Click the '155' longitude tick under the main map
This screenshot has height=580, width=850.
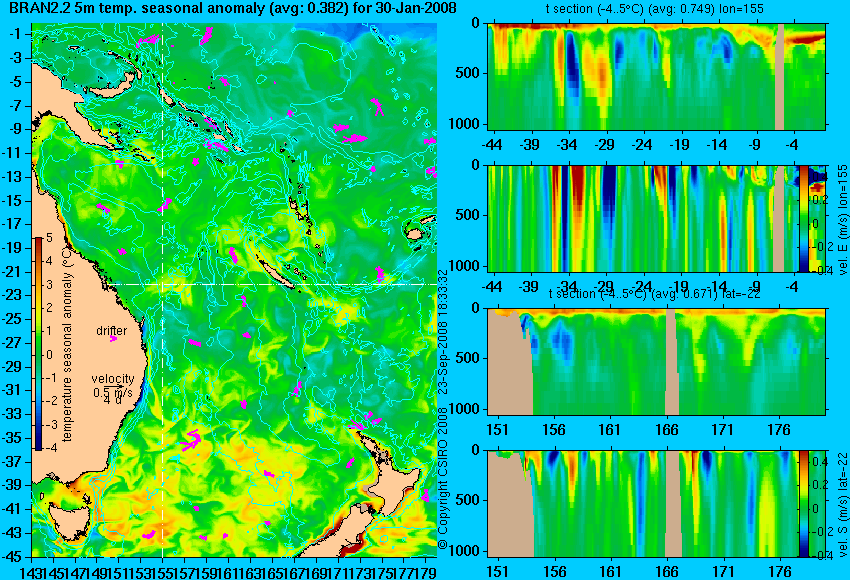[x=163, y=572]
